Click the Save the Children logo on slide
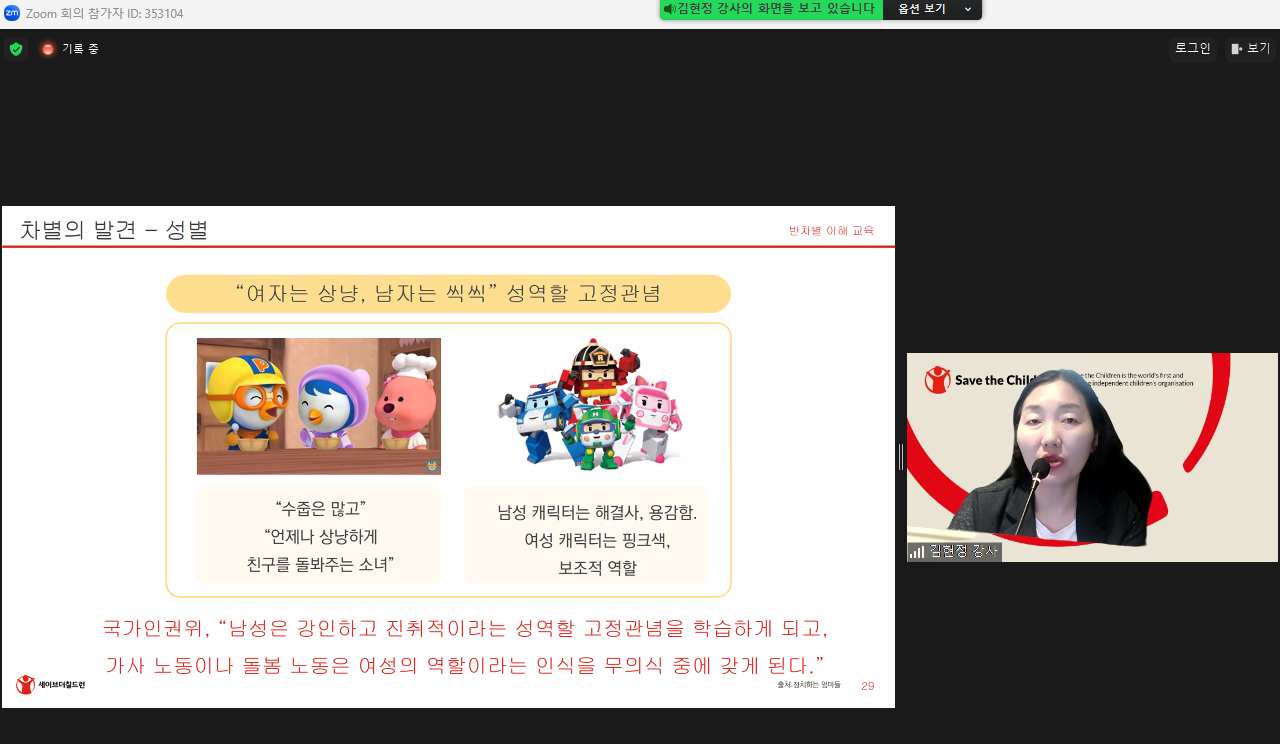This screenshot has height=744, width=1280. click(51, 685)
